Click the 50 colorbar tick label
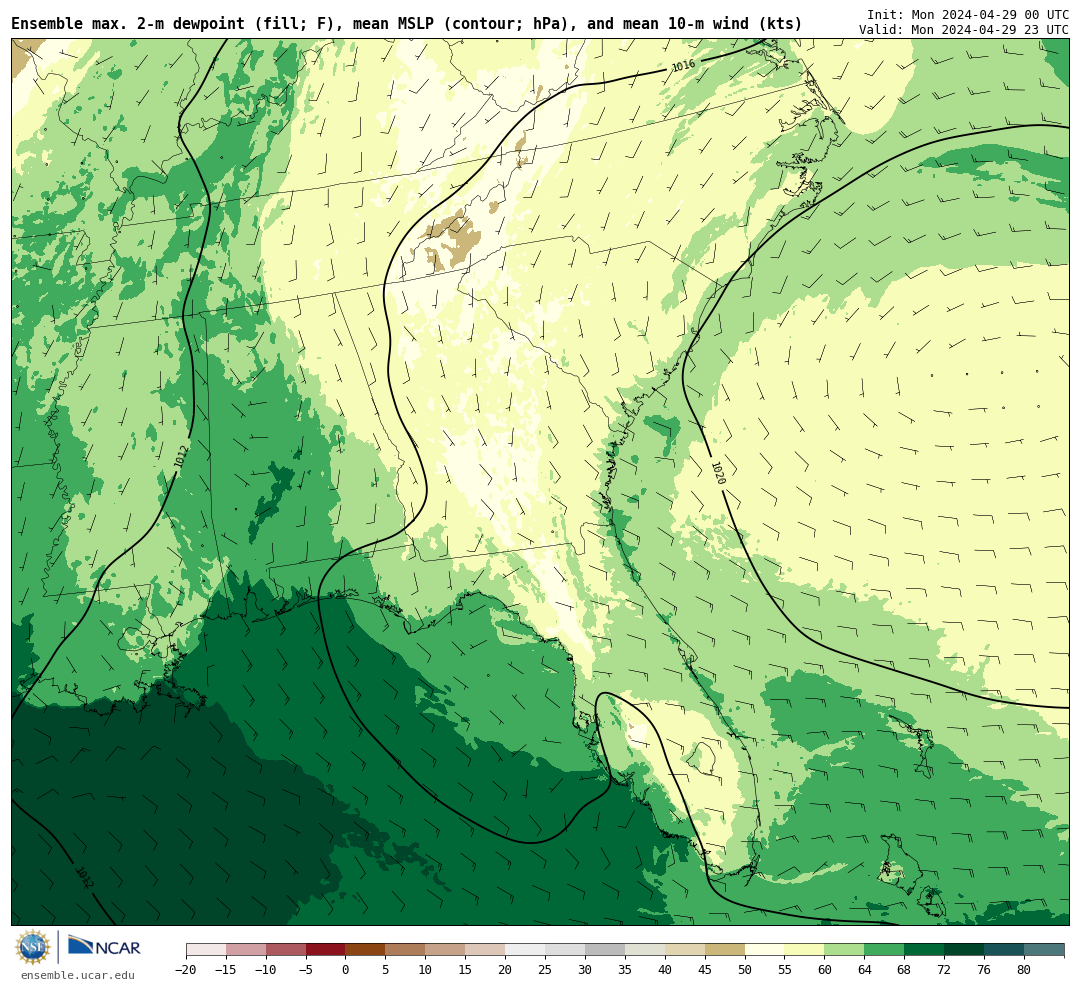The image size is (1080, 988). (x=745, y=969)
